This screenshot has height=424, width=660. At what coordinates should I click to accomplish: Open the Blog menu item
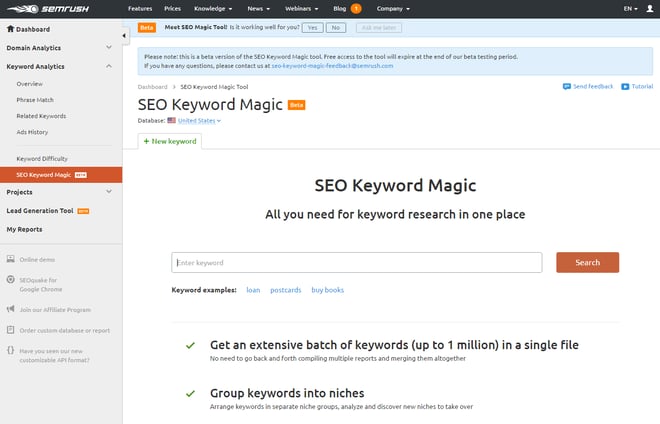[x=340, y=8]
